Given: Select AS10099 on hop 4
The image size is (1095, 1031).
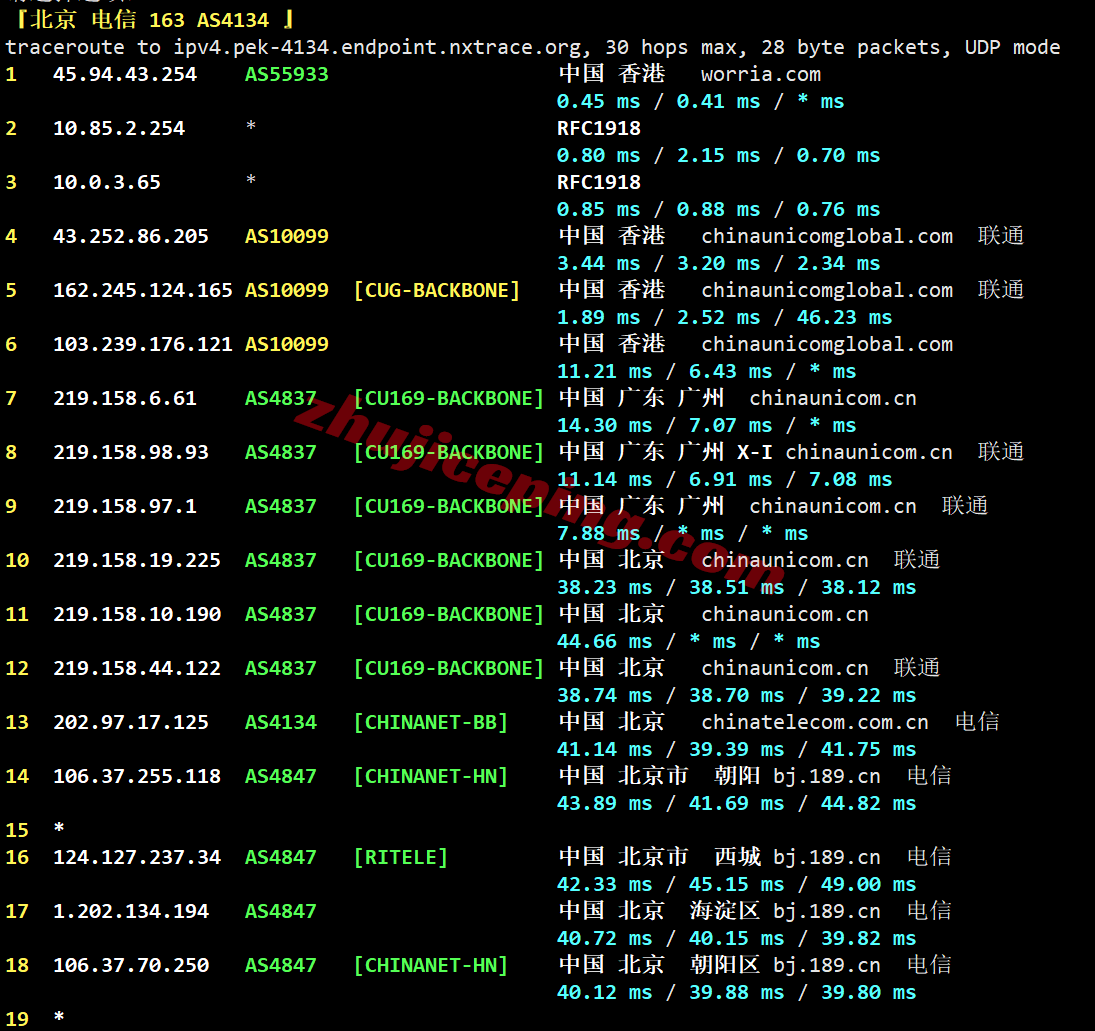Looking at the screenshot, I should (x=286, y=236).
